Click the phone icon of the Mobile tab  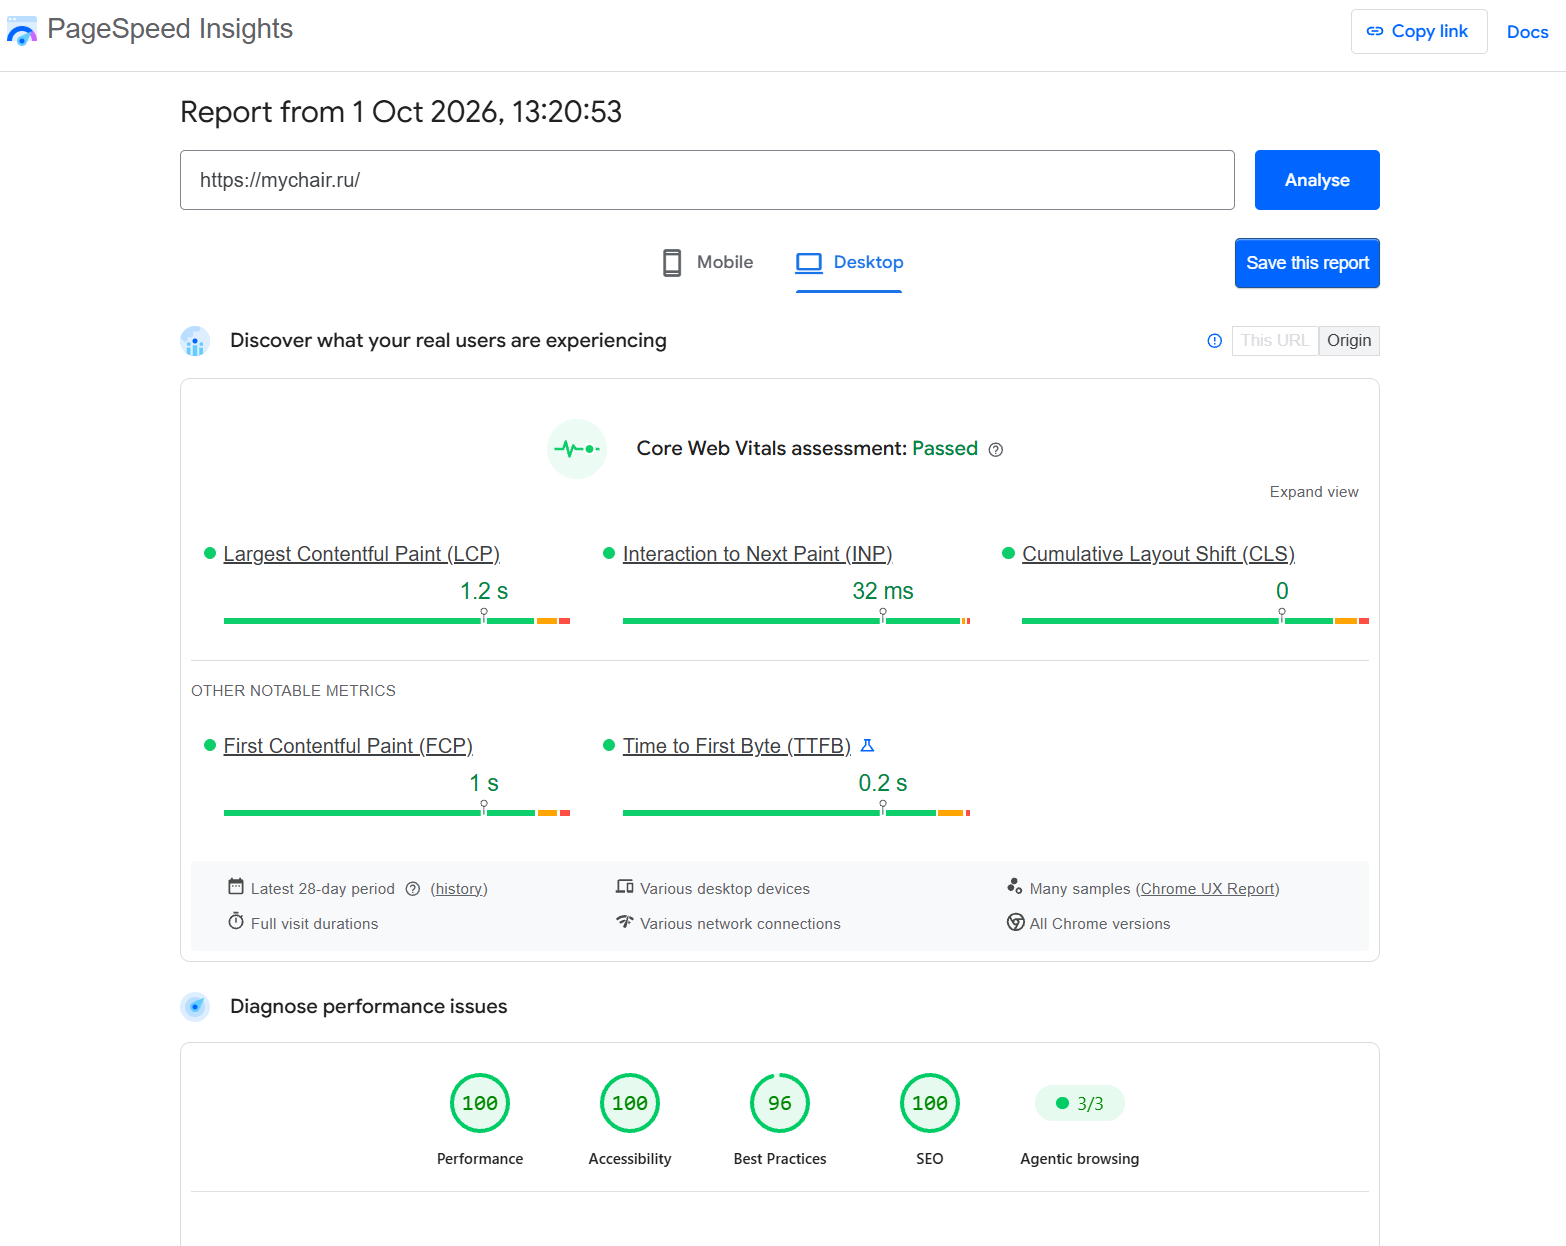pos(672,263)
